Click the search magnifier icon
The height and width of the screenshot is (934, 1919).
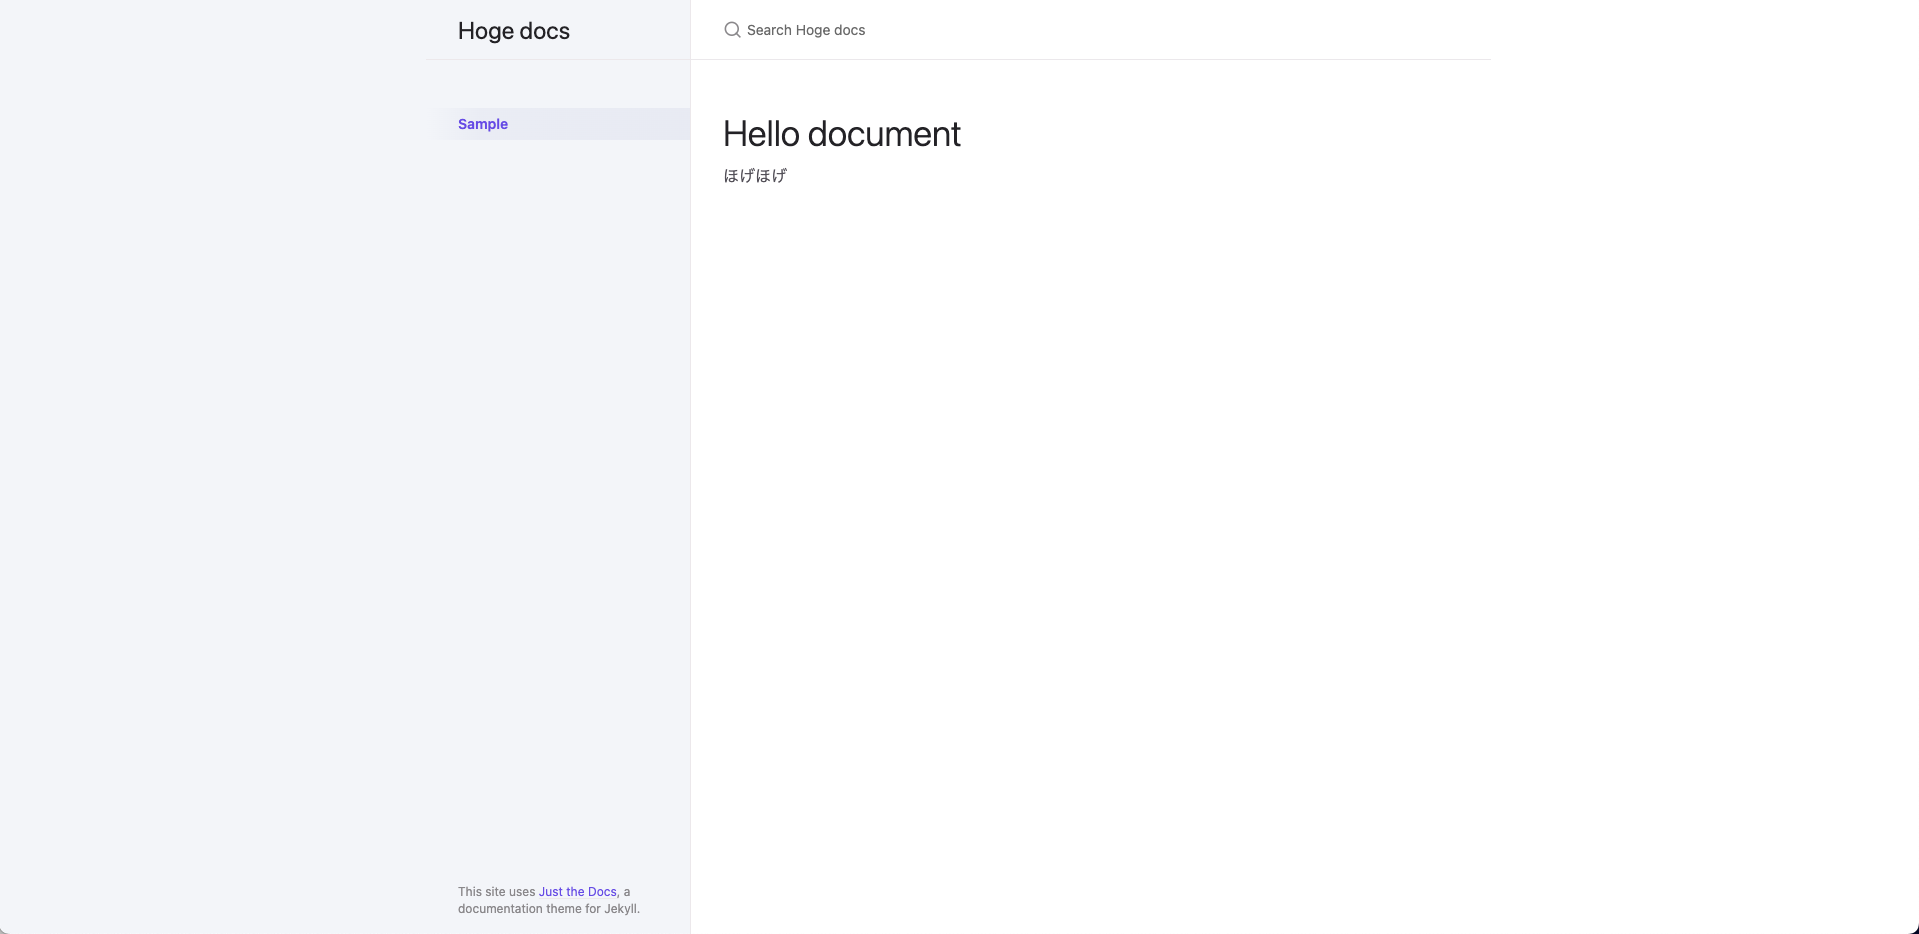732,30
